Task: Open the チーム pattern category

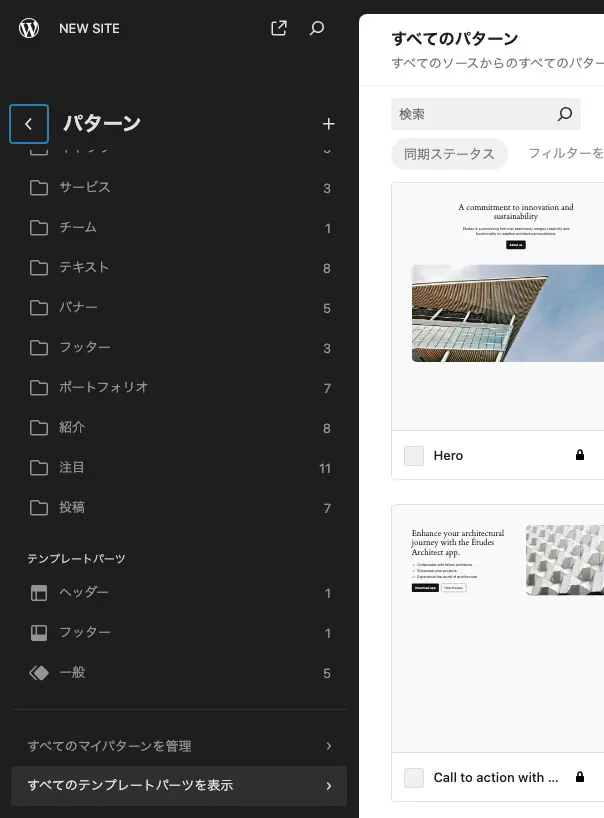Action: click(x=179, y=228)
